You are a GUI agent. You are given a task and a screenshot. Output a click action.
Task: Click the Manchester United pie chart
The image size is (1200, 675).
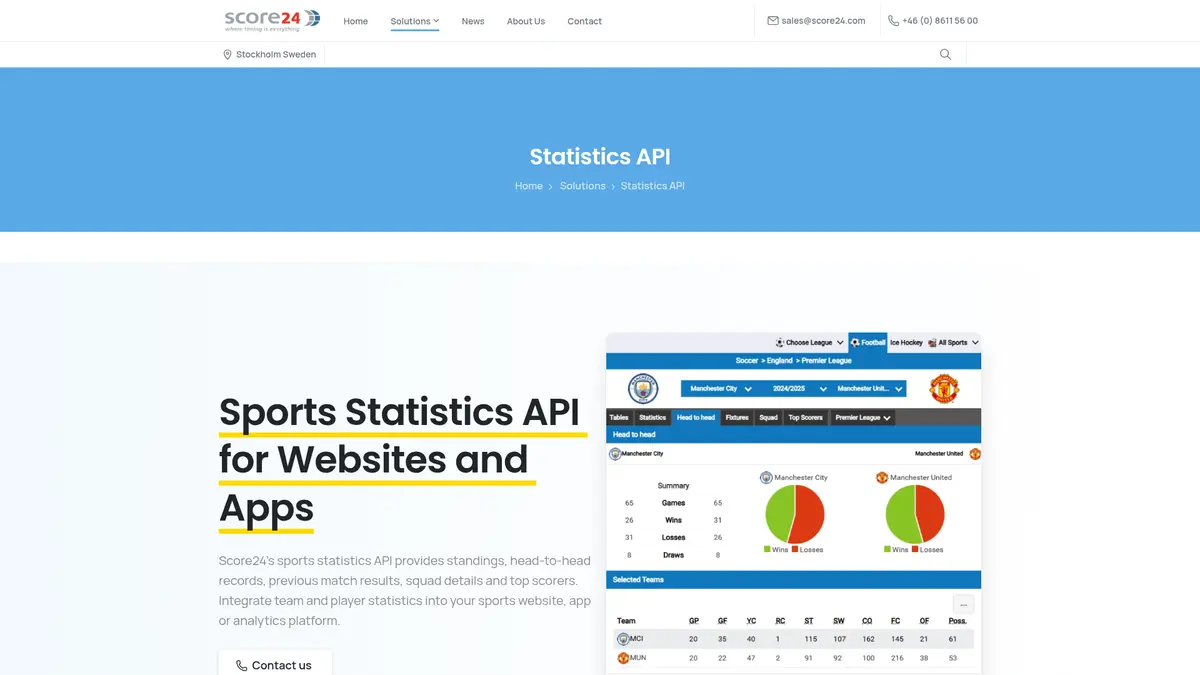pos(915,514)
